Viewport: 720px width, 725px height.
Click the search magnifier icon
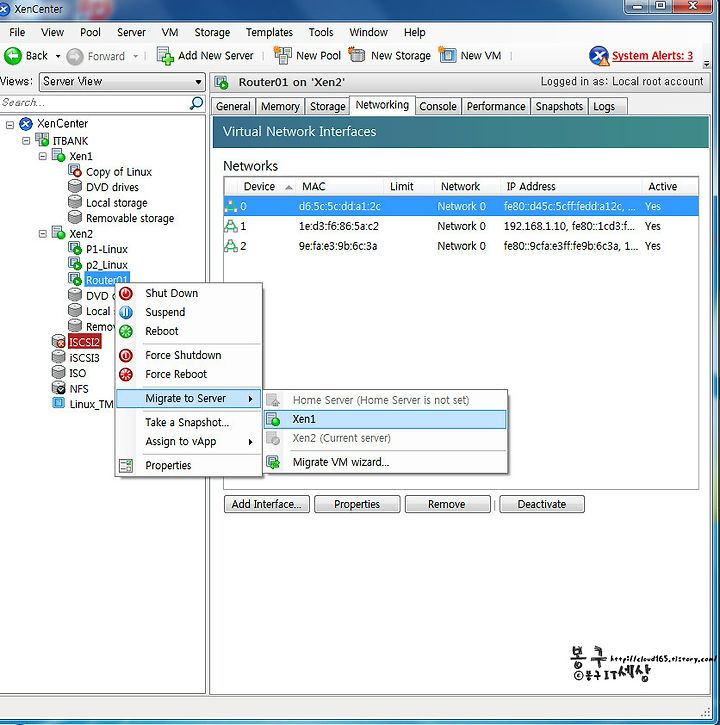coord(197,103)
